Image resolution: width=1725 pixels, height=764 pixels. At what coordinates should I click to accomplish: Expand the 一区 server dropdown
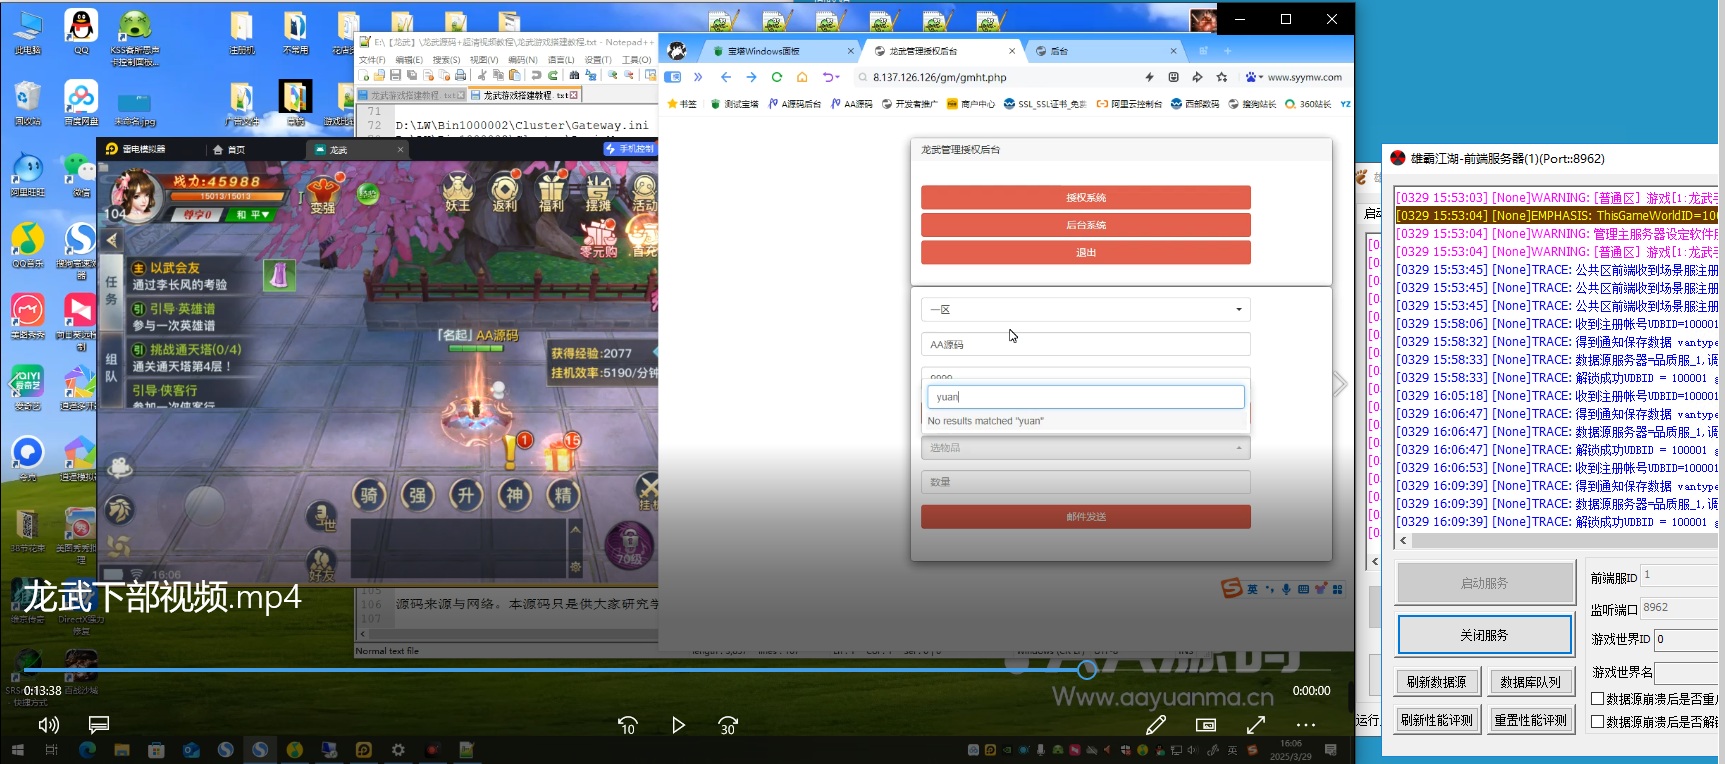pyautogui.click(x=1085, y=310)
